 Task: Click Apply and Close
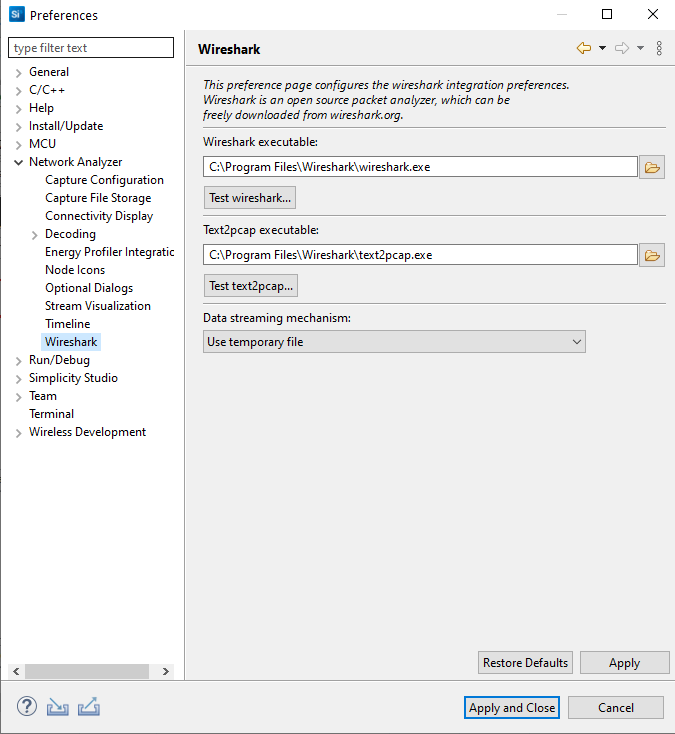[512, 707]
